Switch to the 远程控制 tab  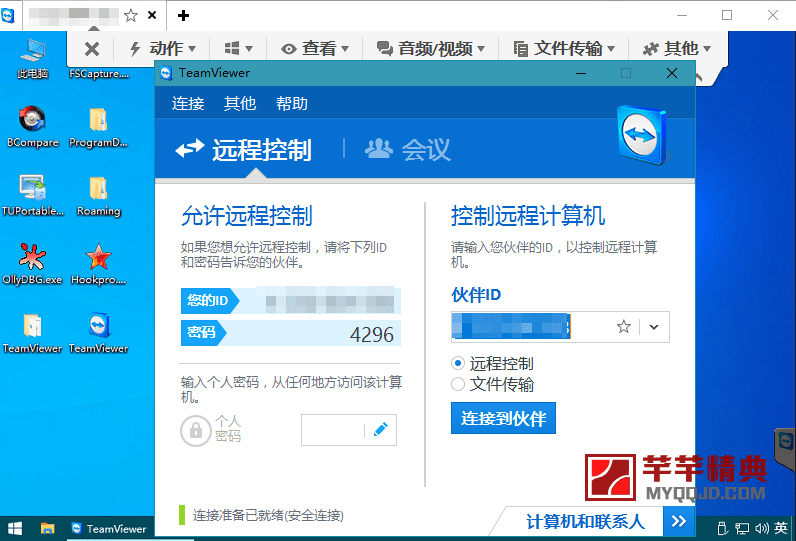point(244,150)
